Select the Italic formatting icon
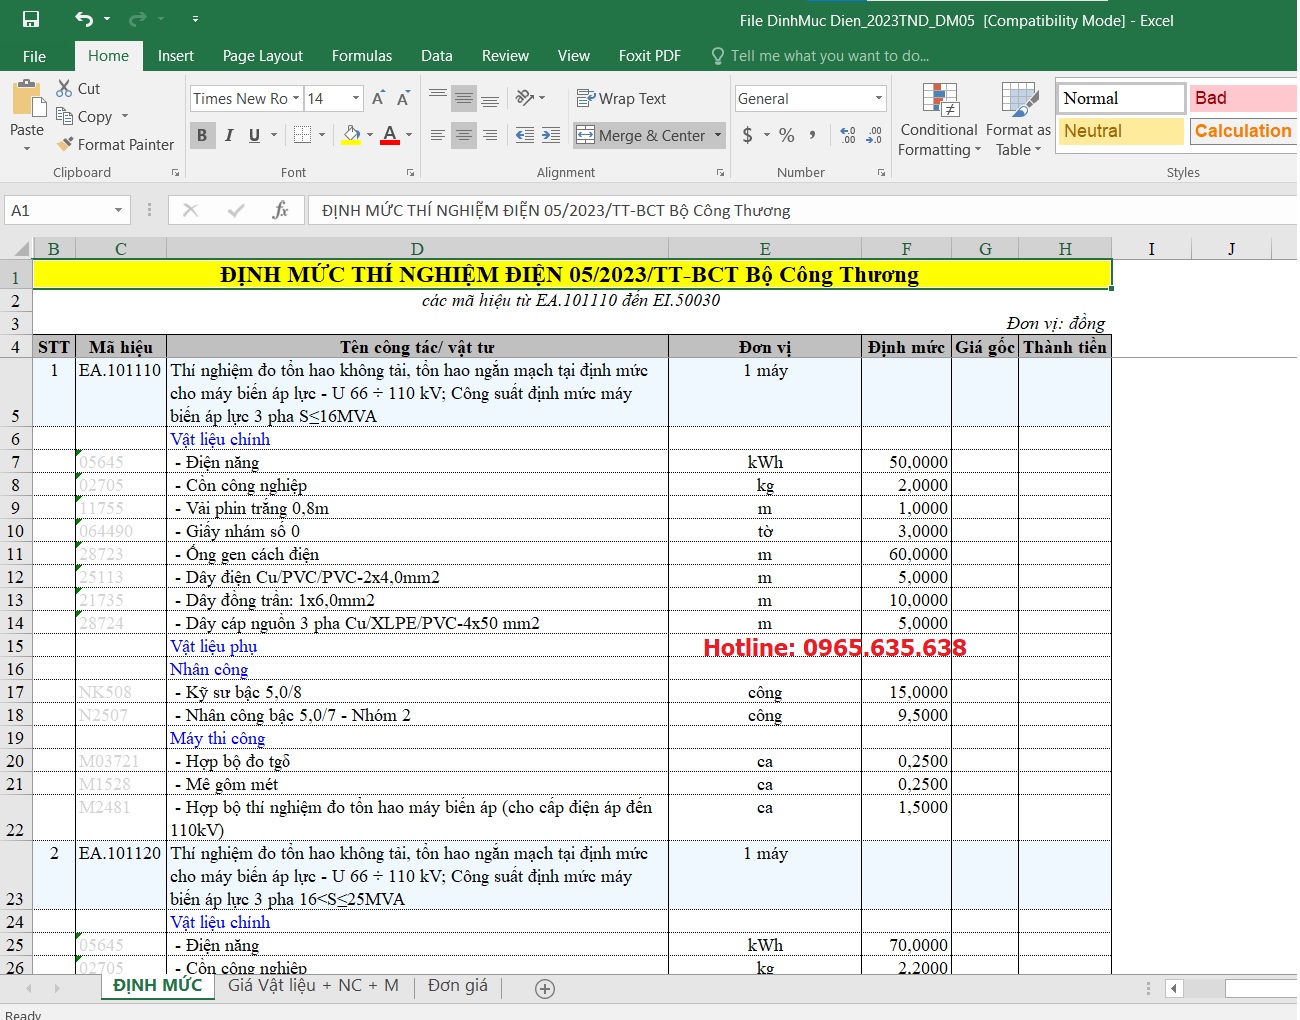Image resolution: width=1300 pixels, height=1020 pixels. [229, 135]
